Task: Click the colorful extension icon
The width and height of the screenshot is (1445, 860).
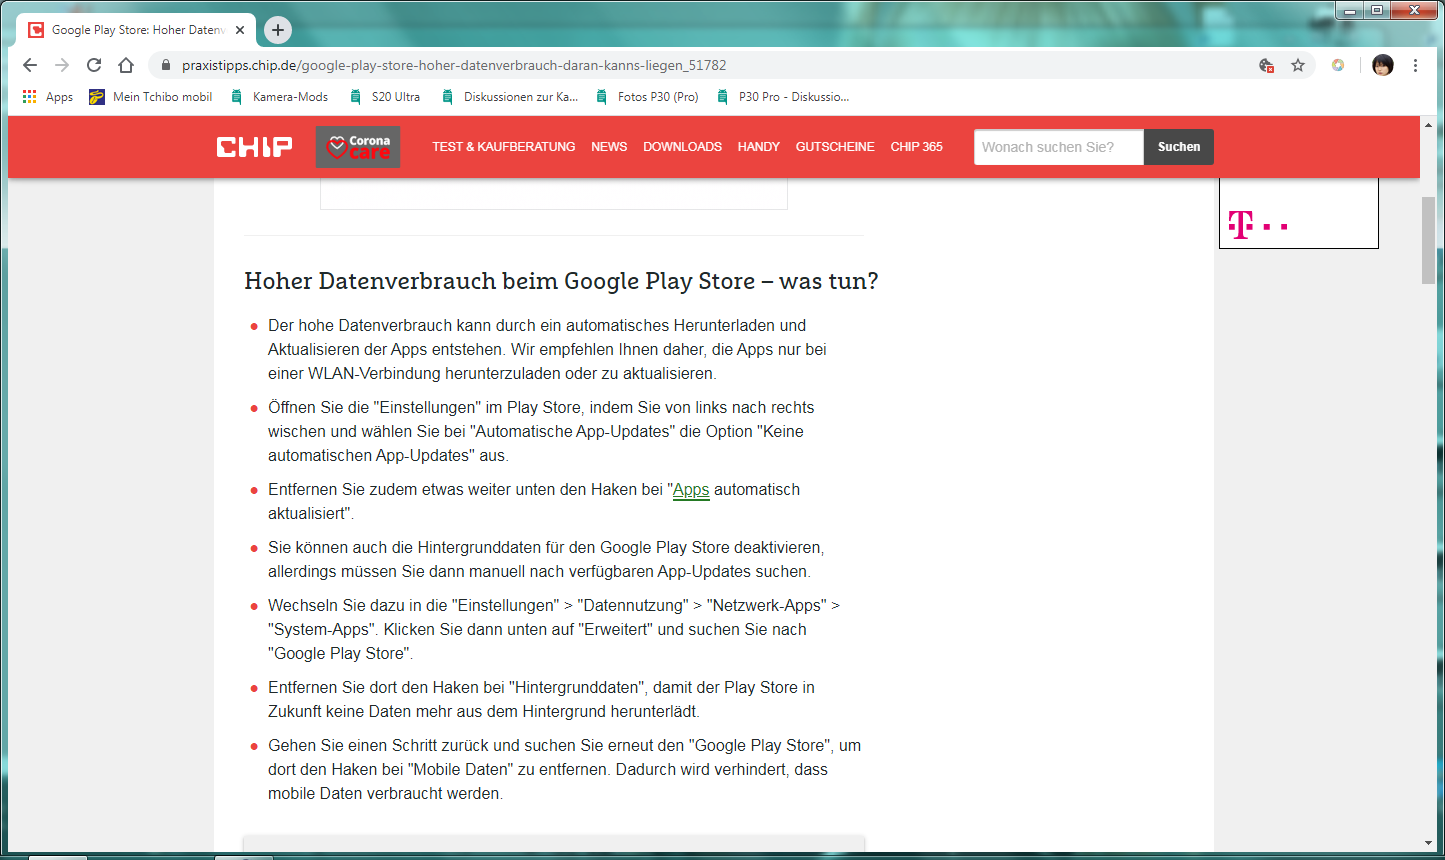Action: [x=1338, y=65]
